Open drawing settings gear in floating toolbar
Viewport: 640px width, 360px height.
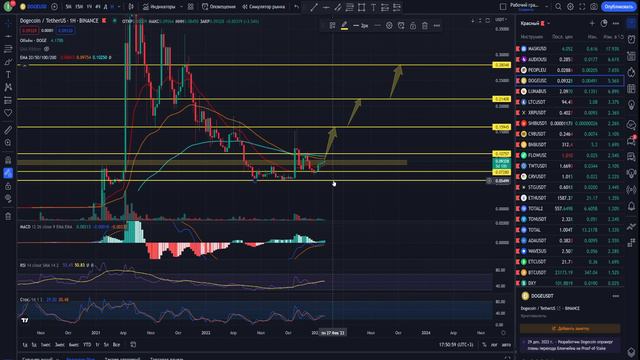(389, 26)
